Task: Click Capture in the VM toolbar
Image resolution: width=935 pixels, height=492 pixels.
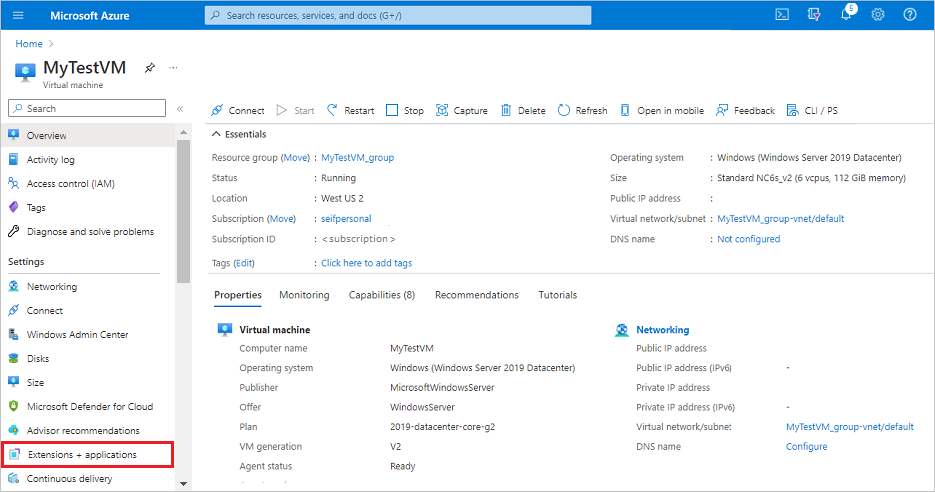Action: click(x=462, y=111)
